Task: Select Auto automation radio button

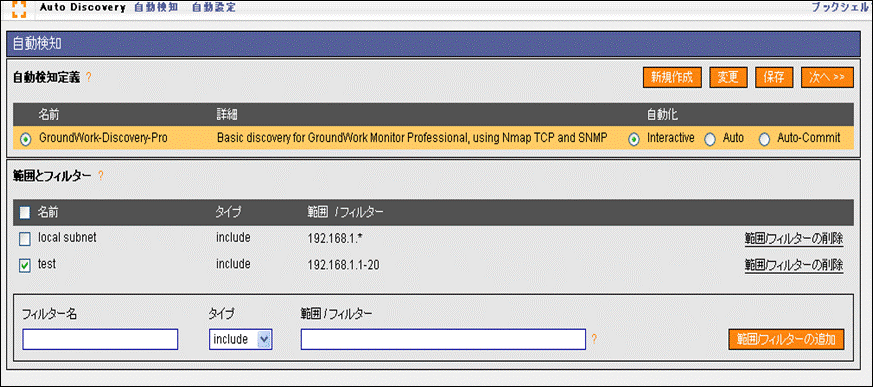Action: 709,139
